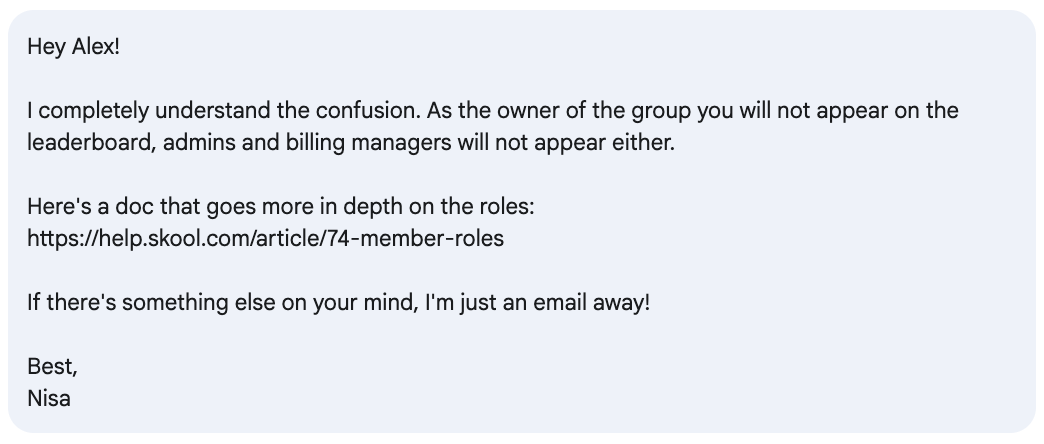1044x444 pixels.
Task: Open the help.skool.com member-roles URL
Action: 266,238
